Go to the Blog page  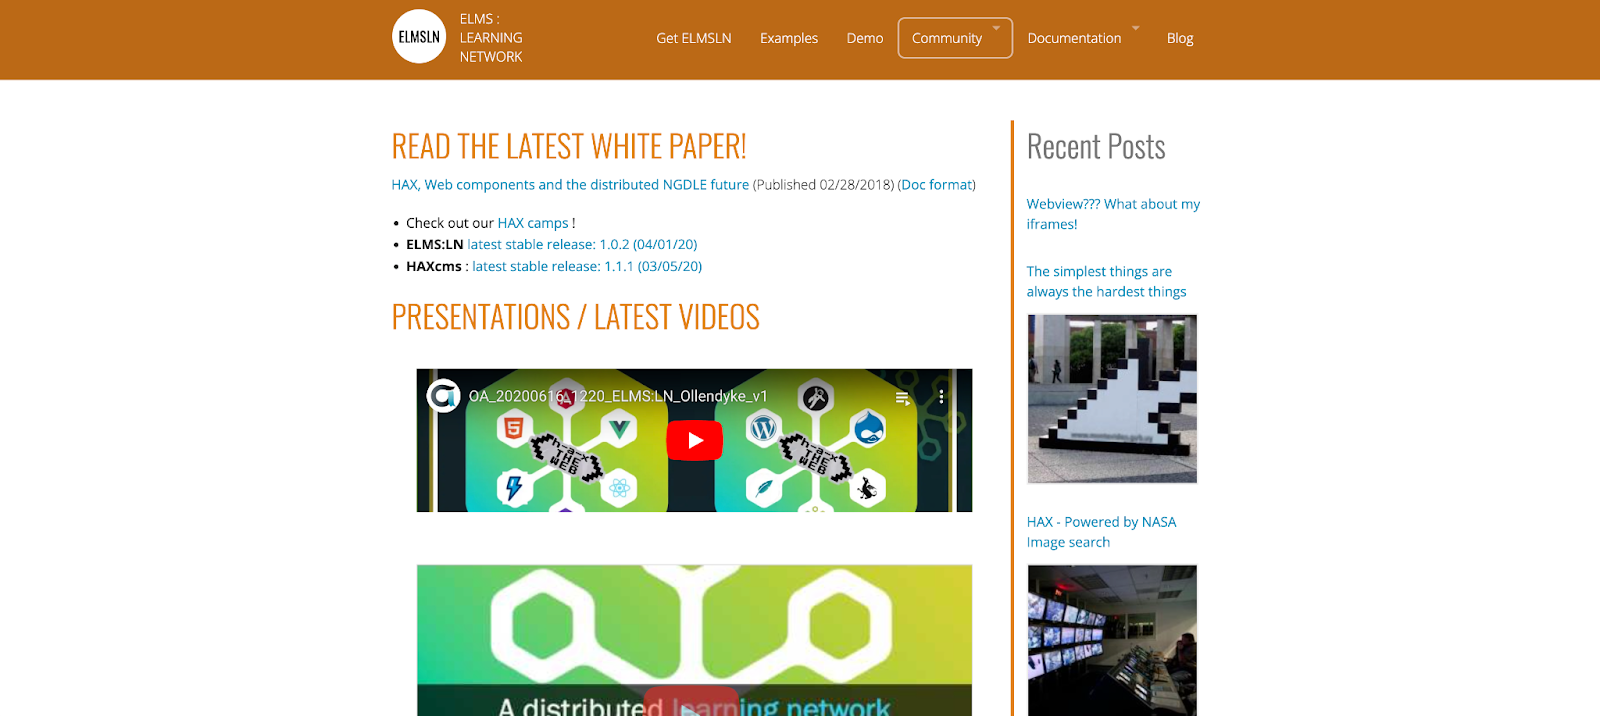tap(1180, 38)
